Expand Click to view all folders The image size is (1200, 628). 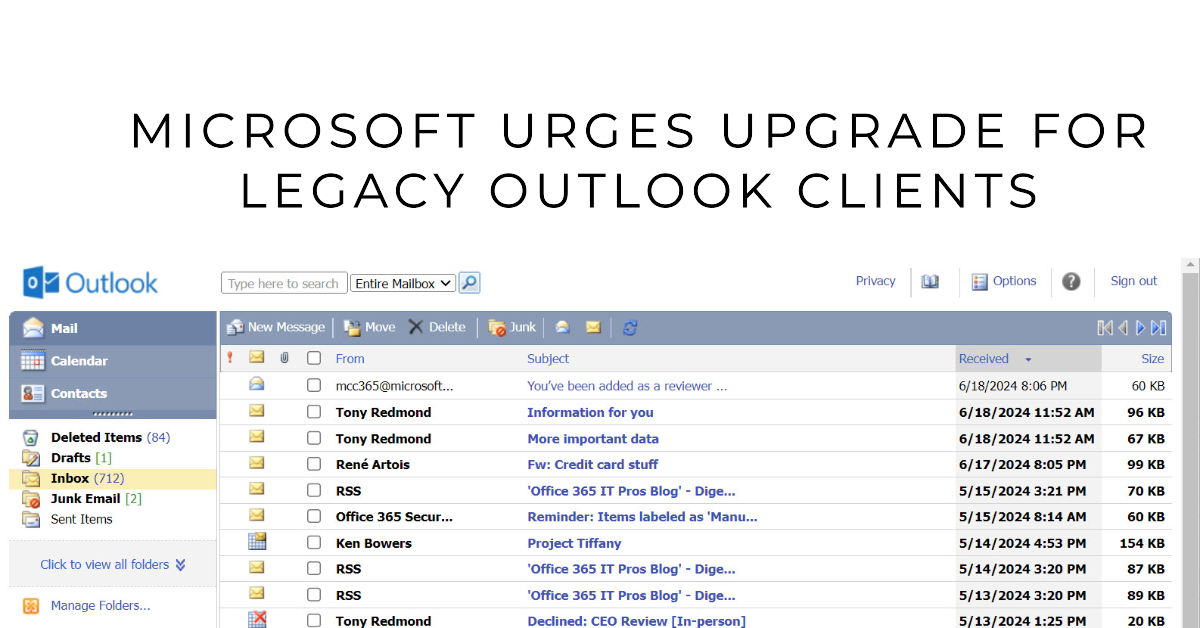click(112, 564)
